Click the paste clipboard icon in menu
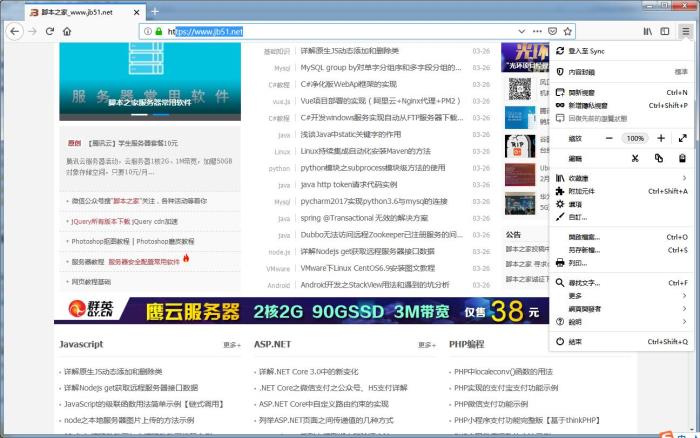Image resolution: width=700 pixels, height=438 pixels. (x=682, y=158)
